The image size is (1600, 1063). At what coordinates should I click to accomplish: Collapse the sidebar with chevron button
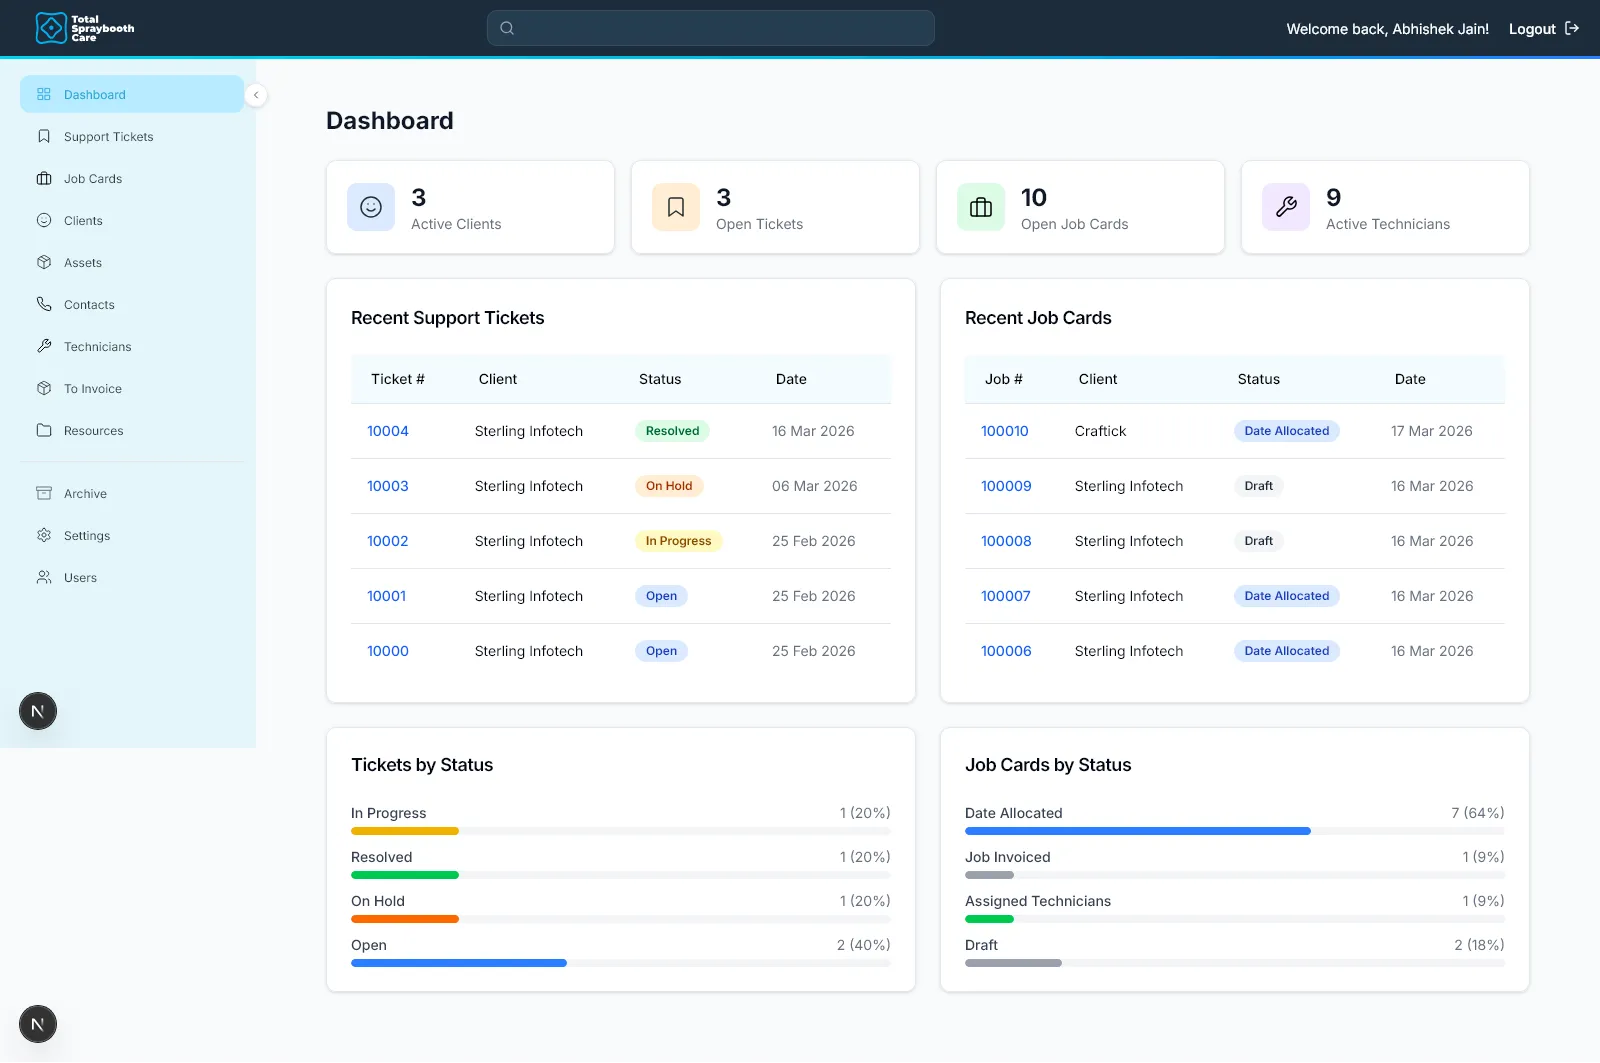(256, 95)
